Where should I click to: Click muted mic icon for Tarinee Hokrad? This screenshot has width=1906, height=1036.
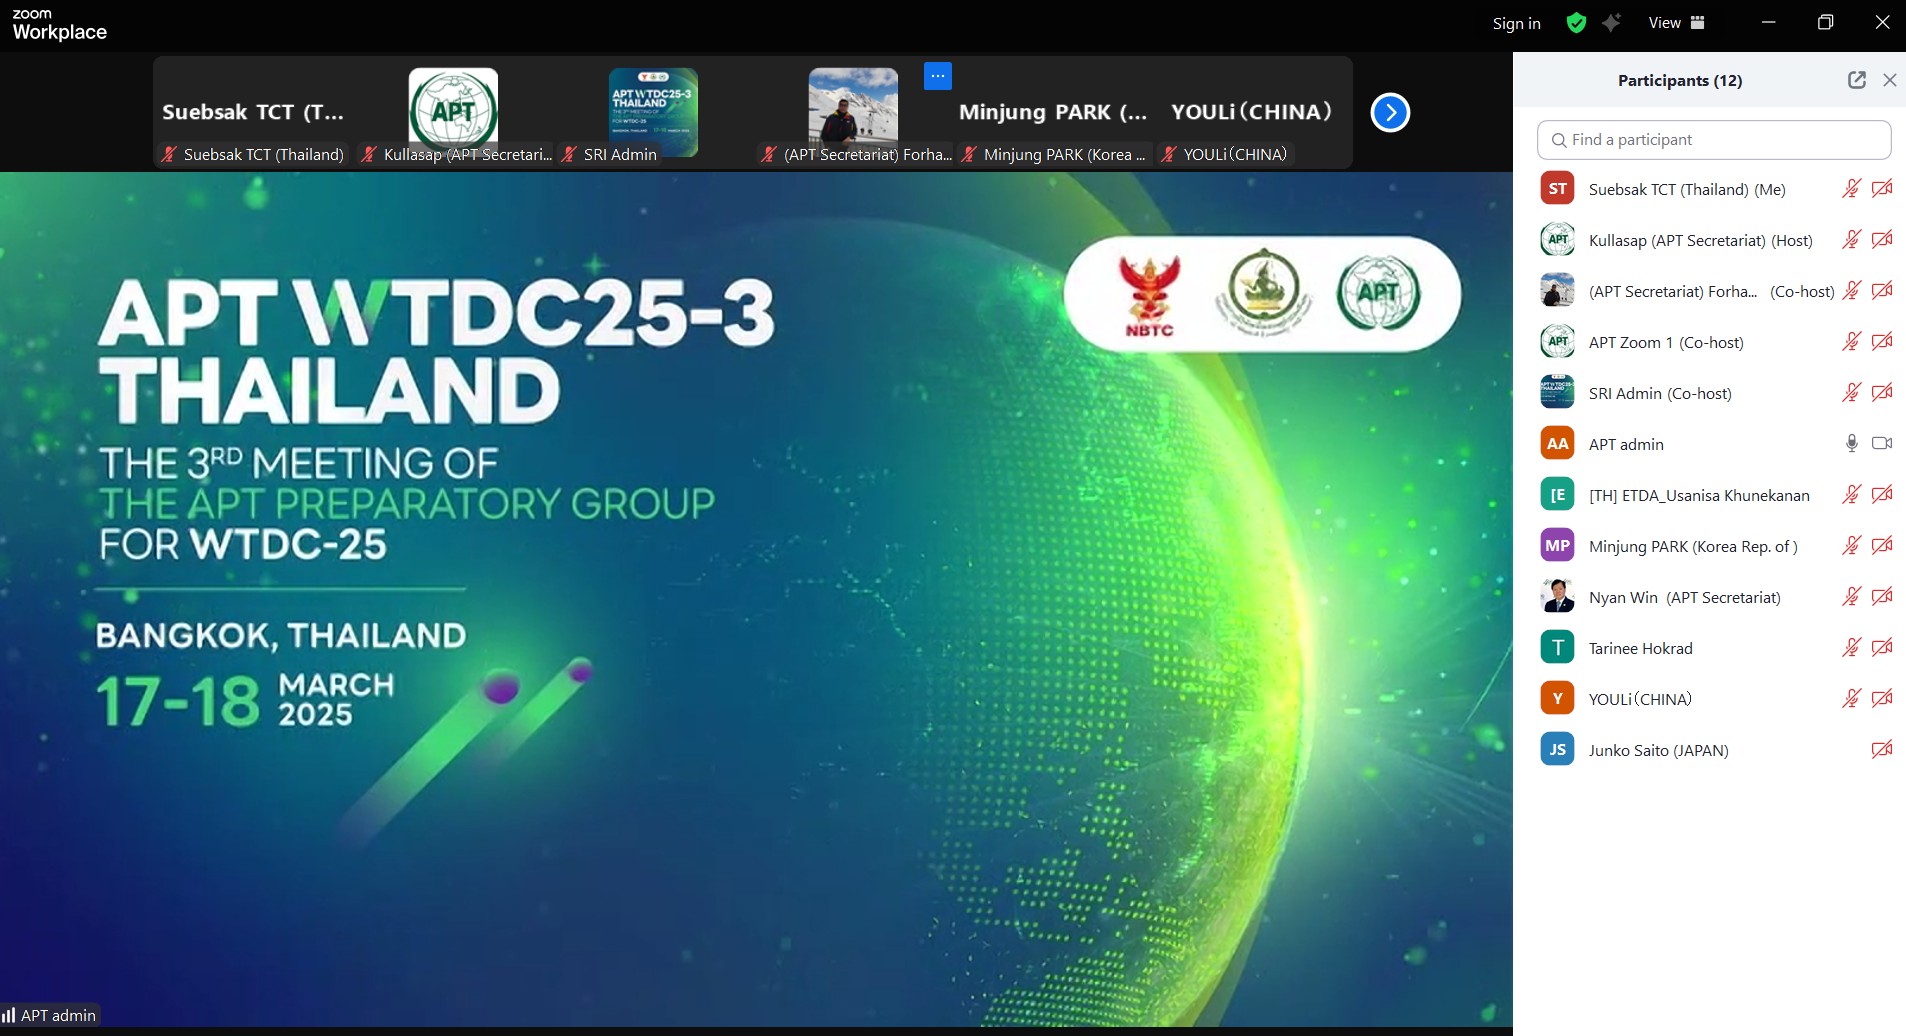[1851, 647]
